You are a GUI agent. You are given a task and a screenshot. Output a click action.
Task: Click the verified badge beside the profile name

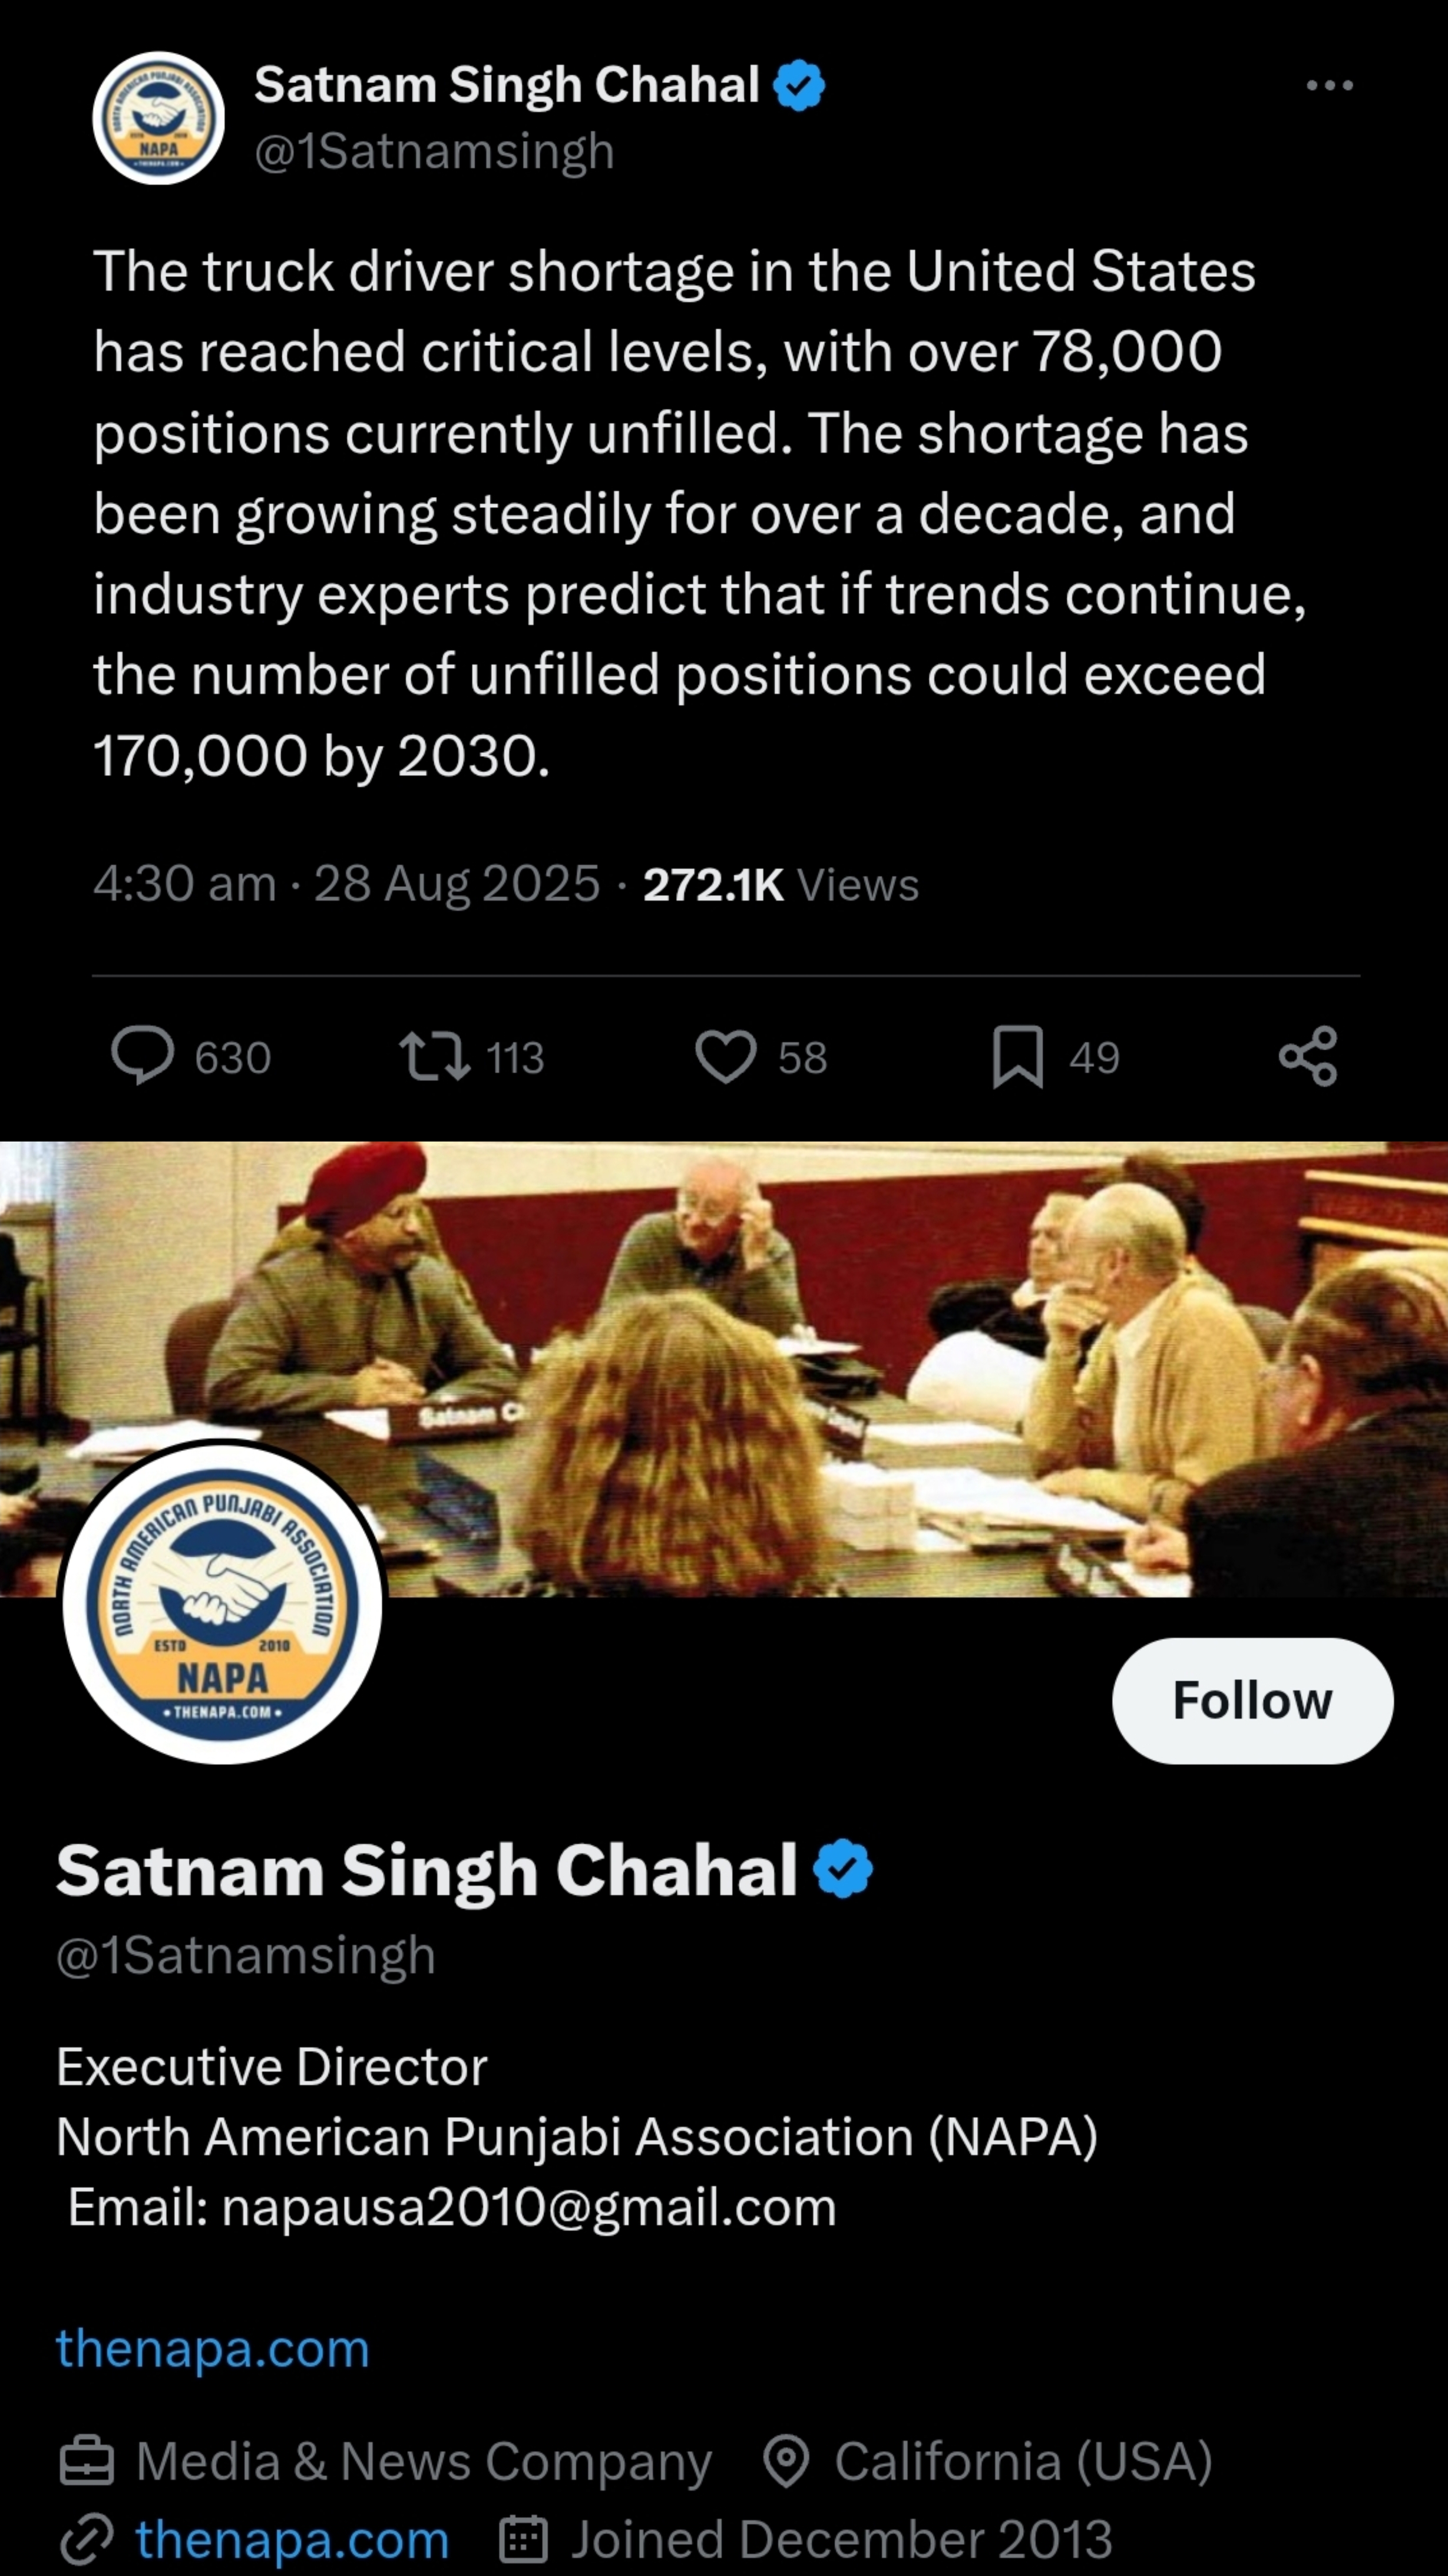[843, 1868]
